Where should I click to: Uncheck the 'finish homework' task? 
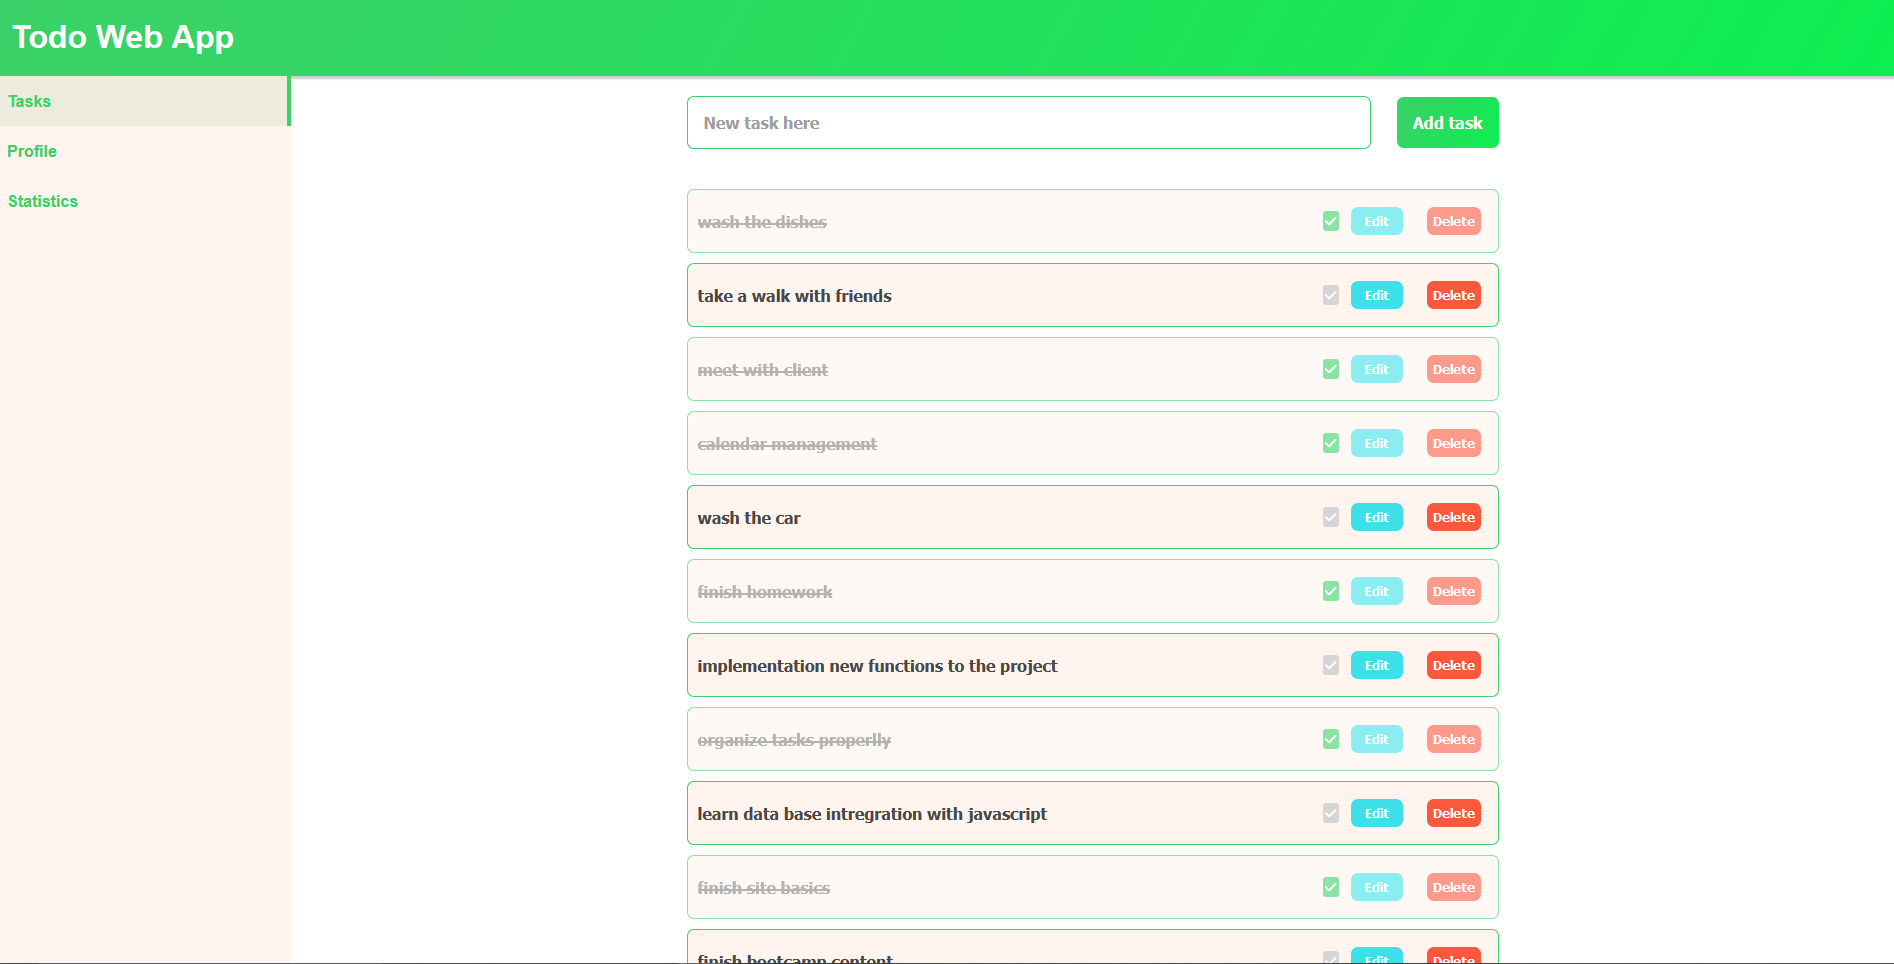coord(1330,591)
